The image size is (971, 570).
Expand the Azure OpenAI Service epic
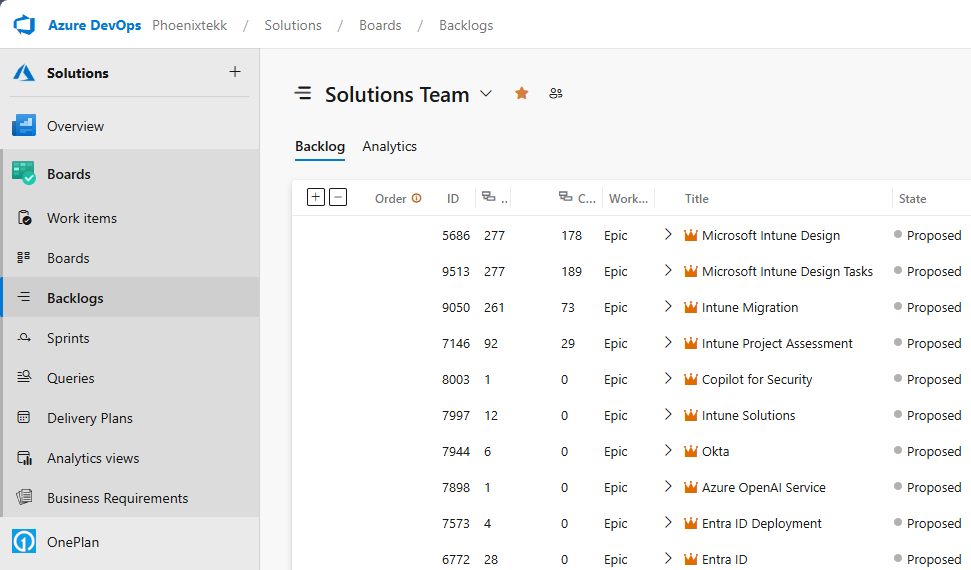point(668,486)
